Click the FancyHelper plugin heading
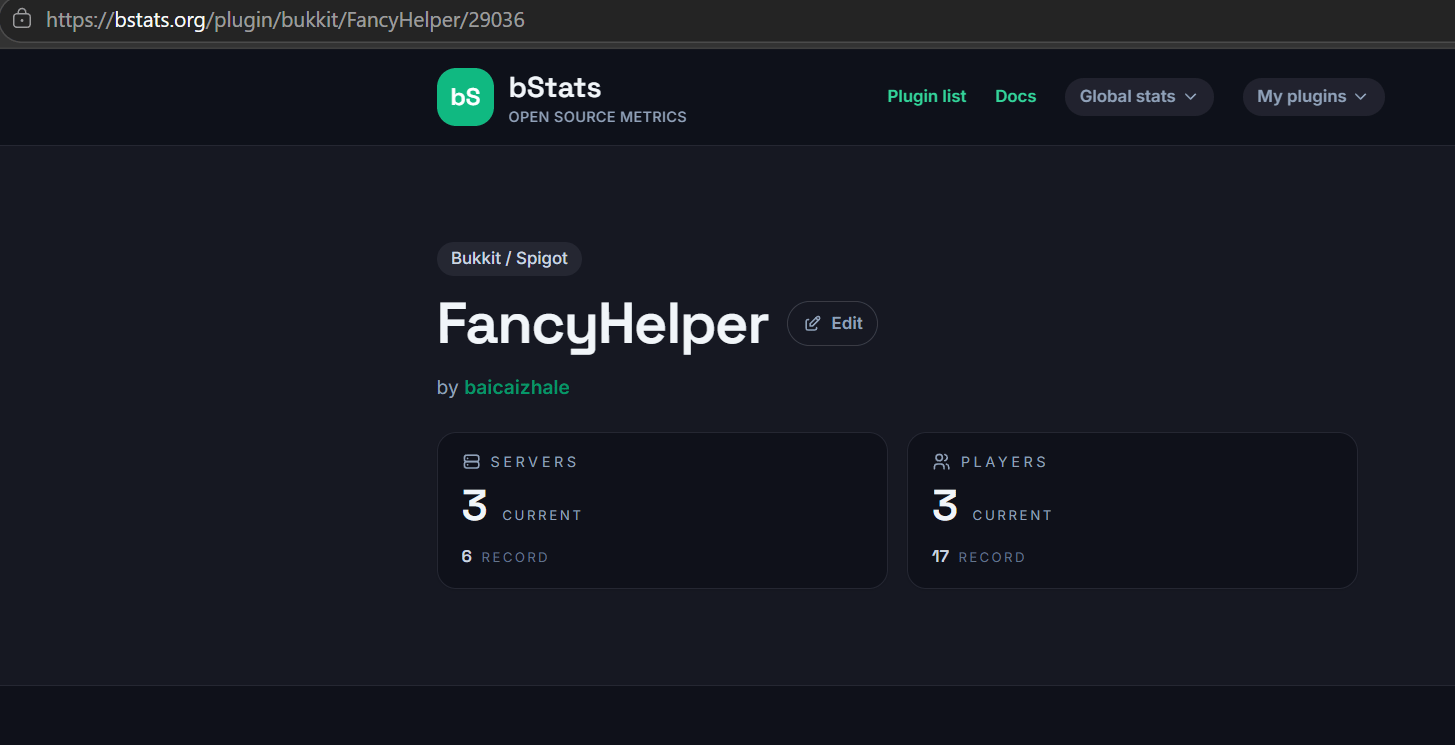The image size is (1455, 745). click(x=603, y=324)
